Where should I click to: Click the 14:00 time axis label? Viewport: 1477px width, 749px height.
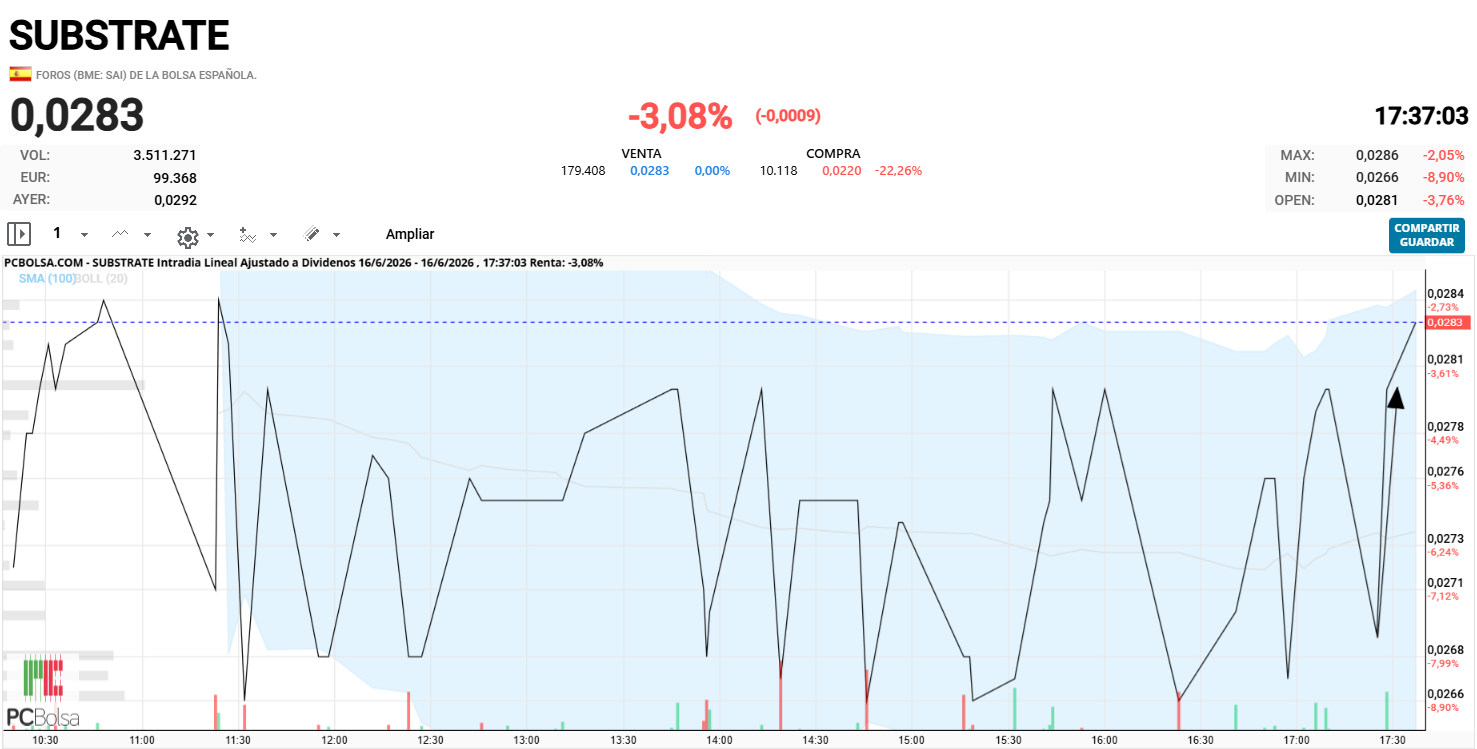[x=719, y=740]
